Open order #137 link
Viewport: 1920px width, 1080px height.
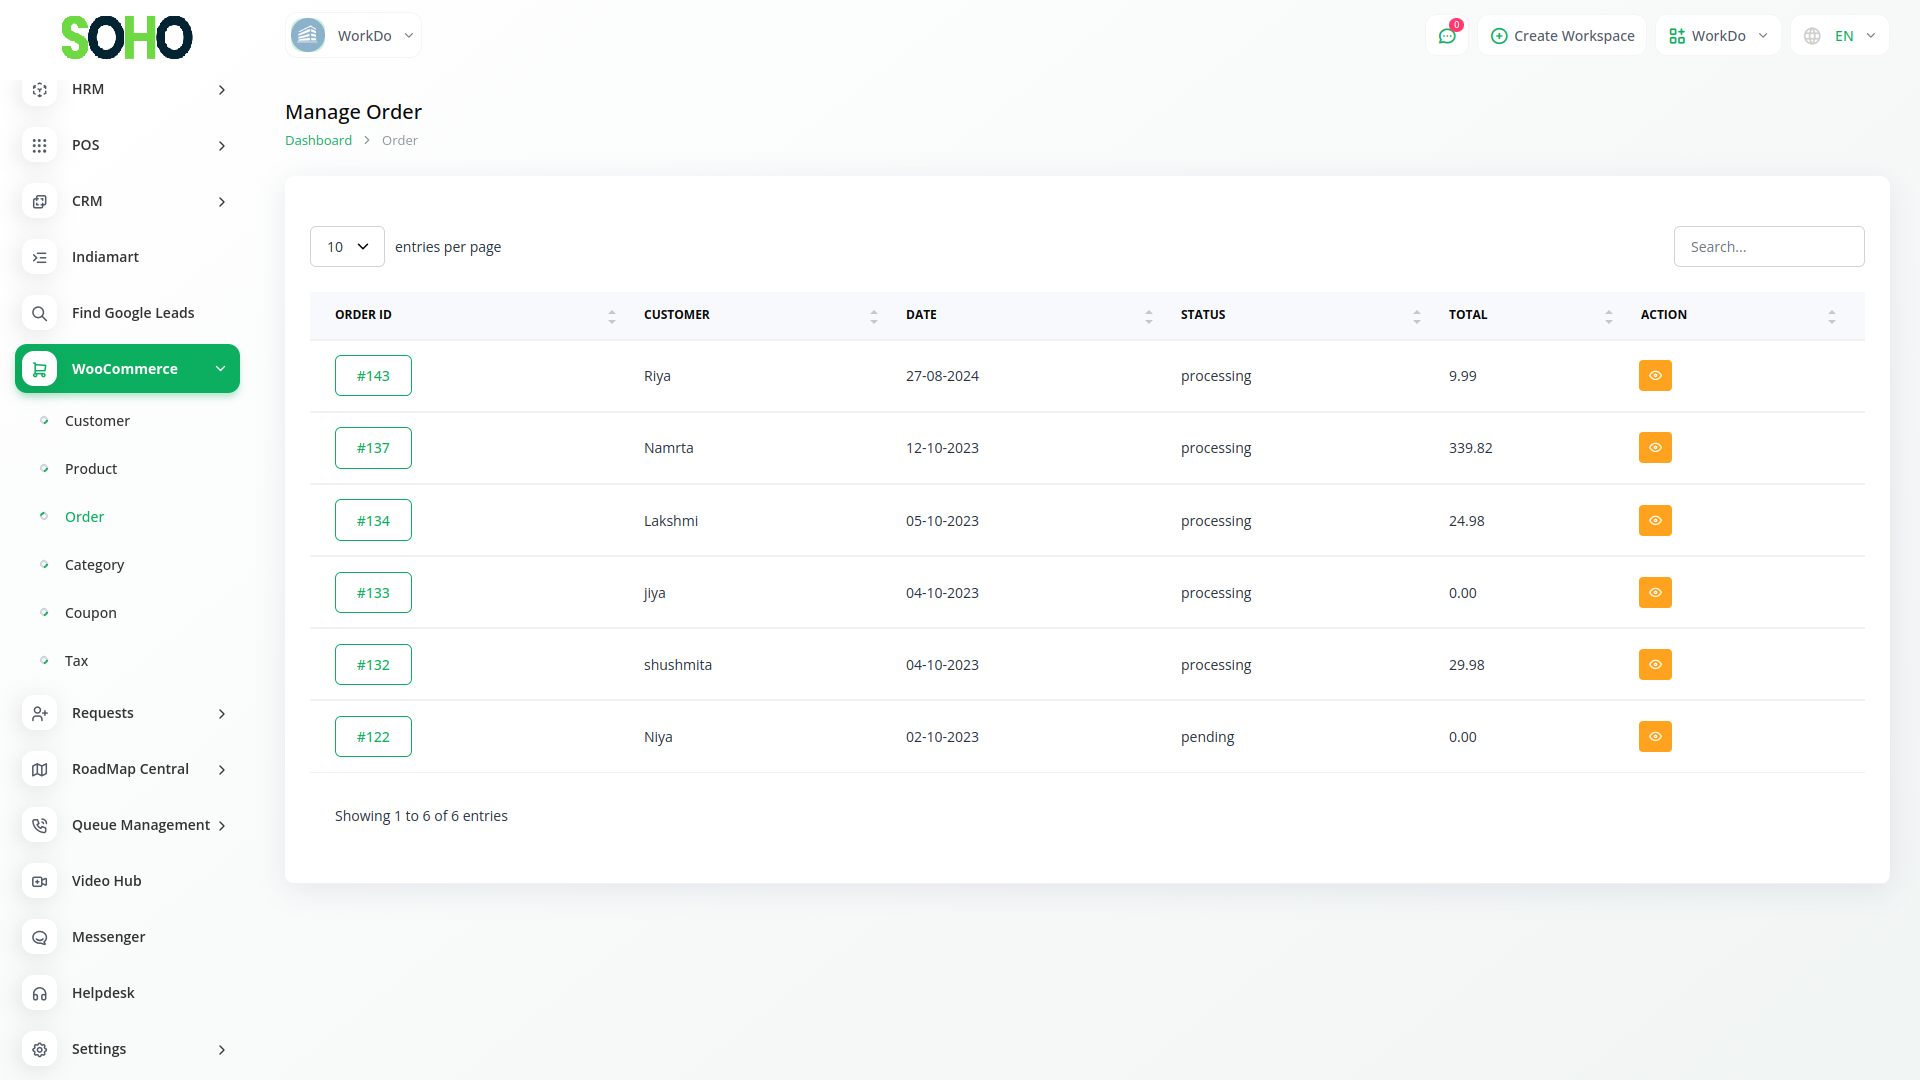[373, 448]
